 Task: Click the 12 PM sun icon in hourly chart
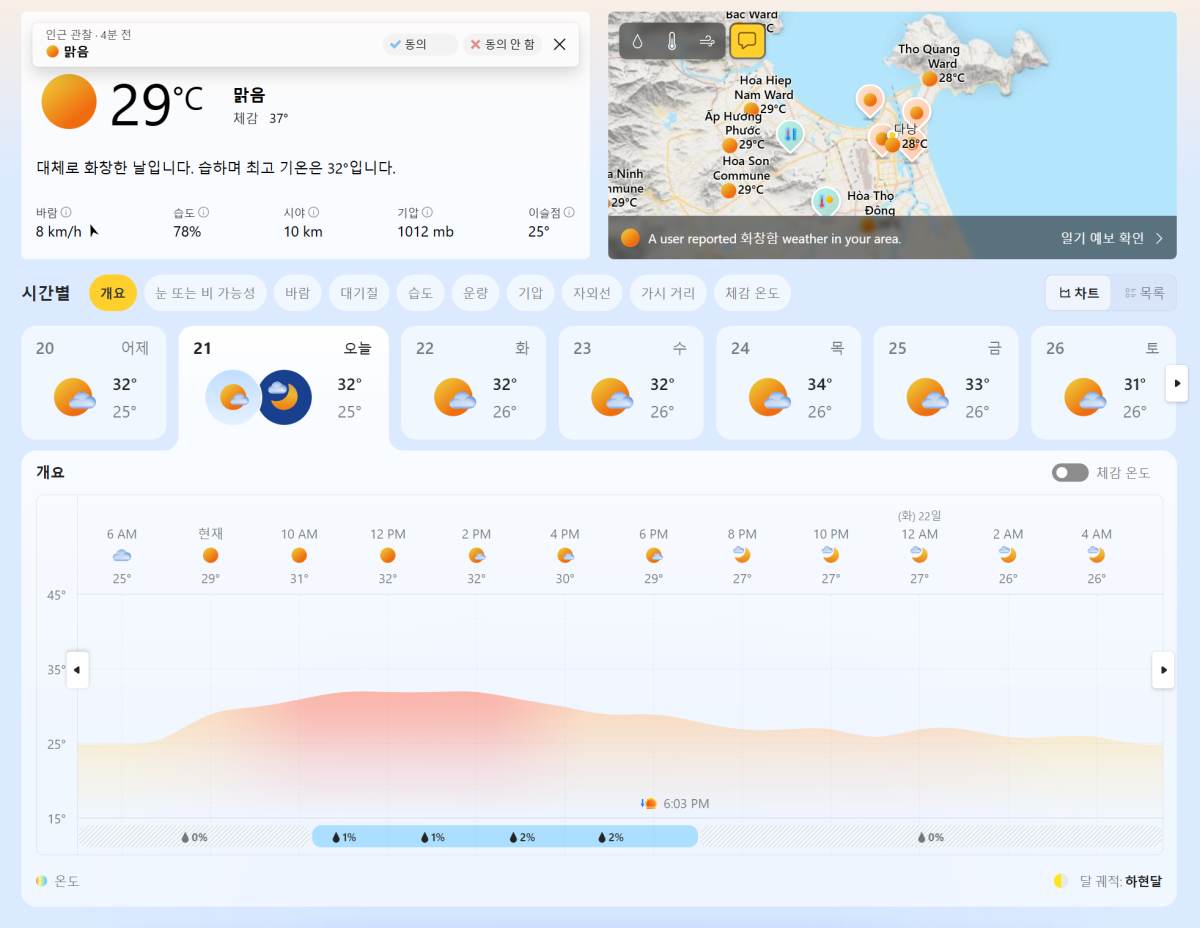click(x=388, y=555)
